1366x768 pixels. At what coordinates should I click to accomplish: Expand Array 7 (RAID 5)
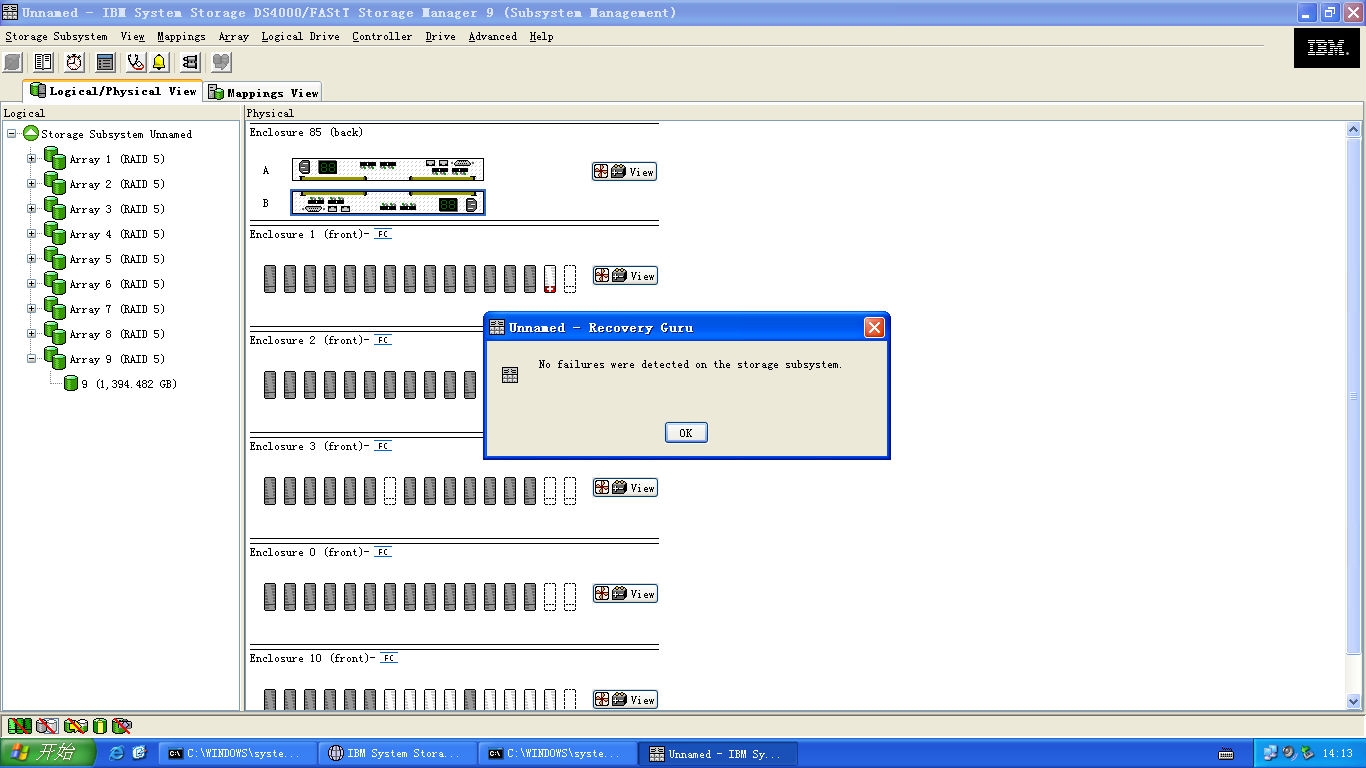[31, 308]
